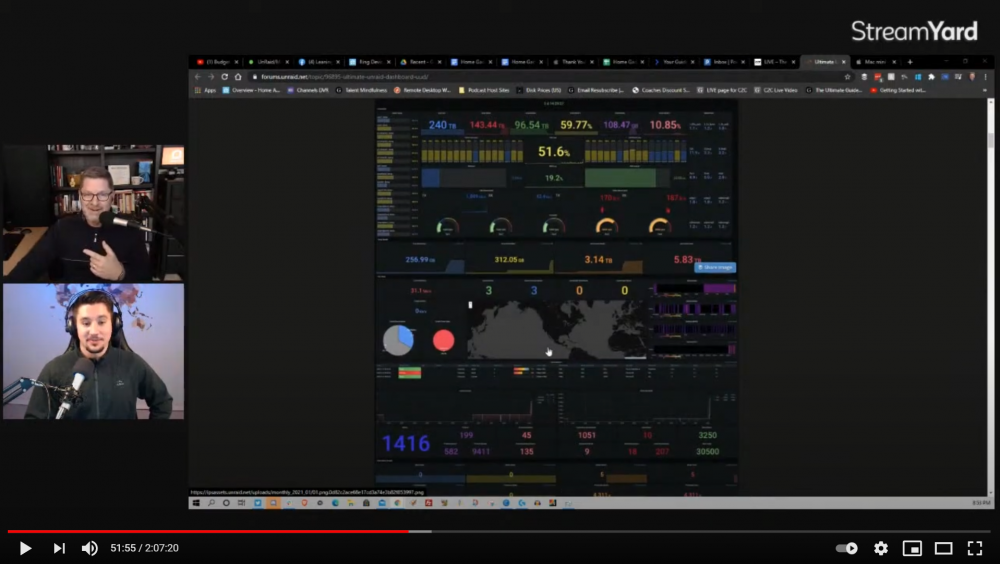Open The Ultimate Guide bookmark
Image resolution: width=1000 pixels, height=564 pixels.
834,90
